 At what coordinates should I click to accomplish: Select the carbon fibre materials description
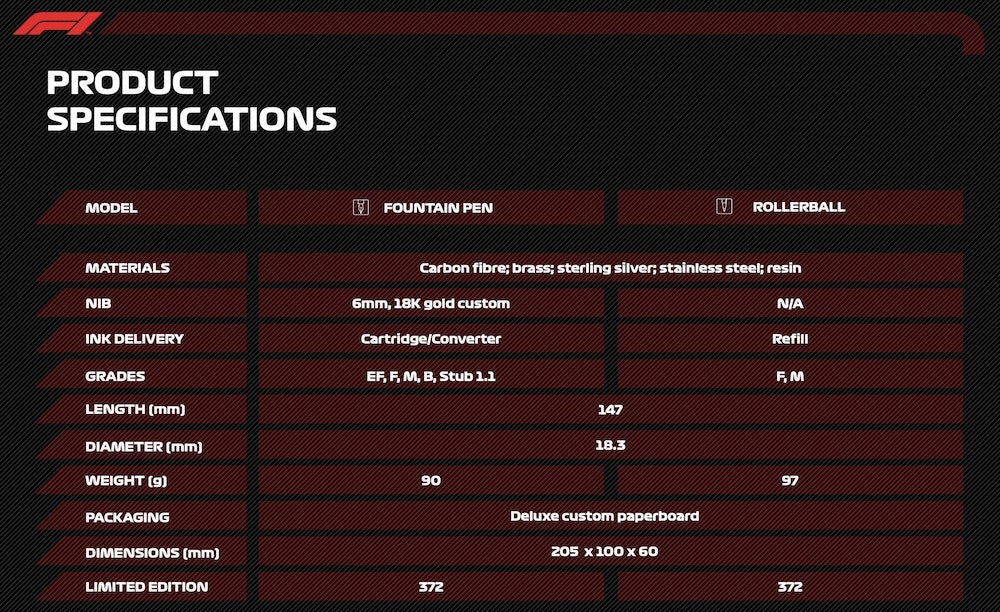point(610,268)
